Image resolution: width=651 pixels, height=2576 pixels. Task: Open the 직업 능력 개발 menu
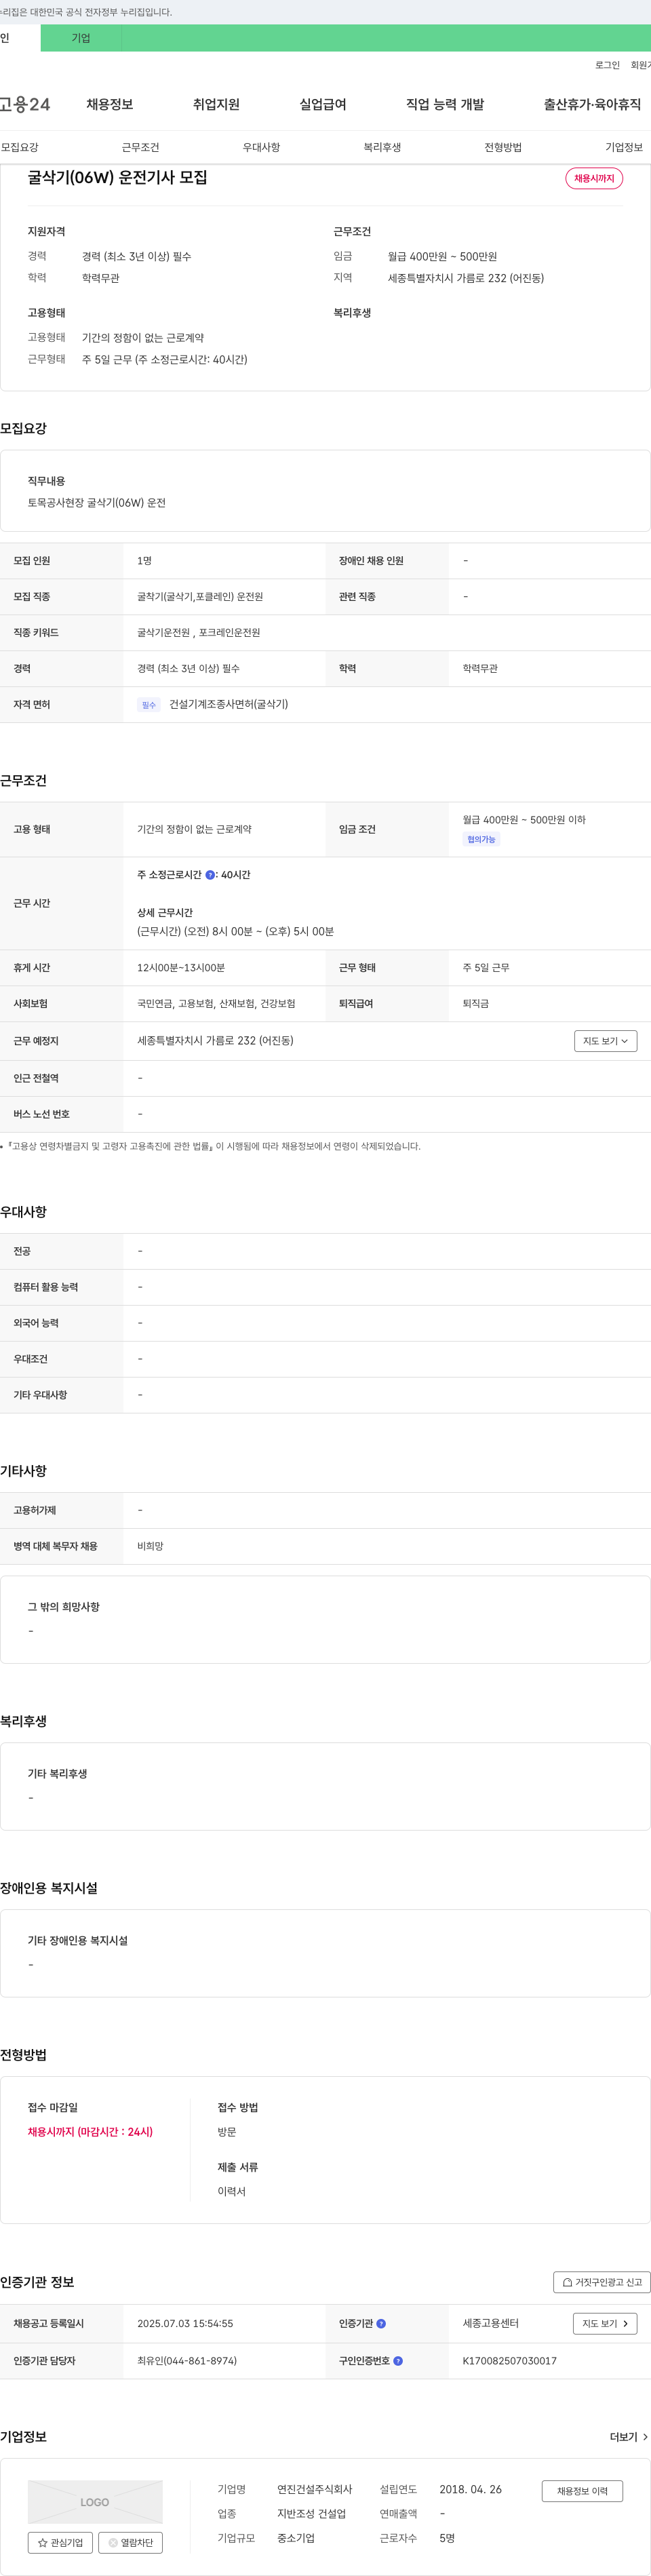pos(445,104)
